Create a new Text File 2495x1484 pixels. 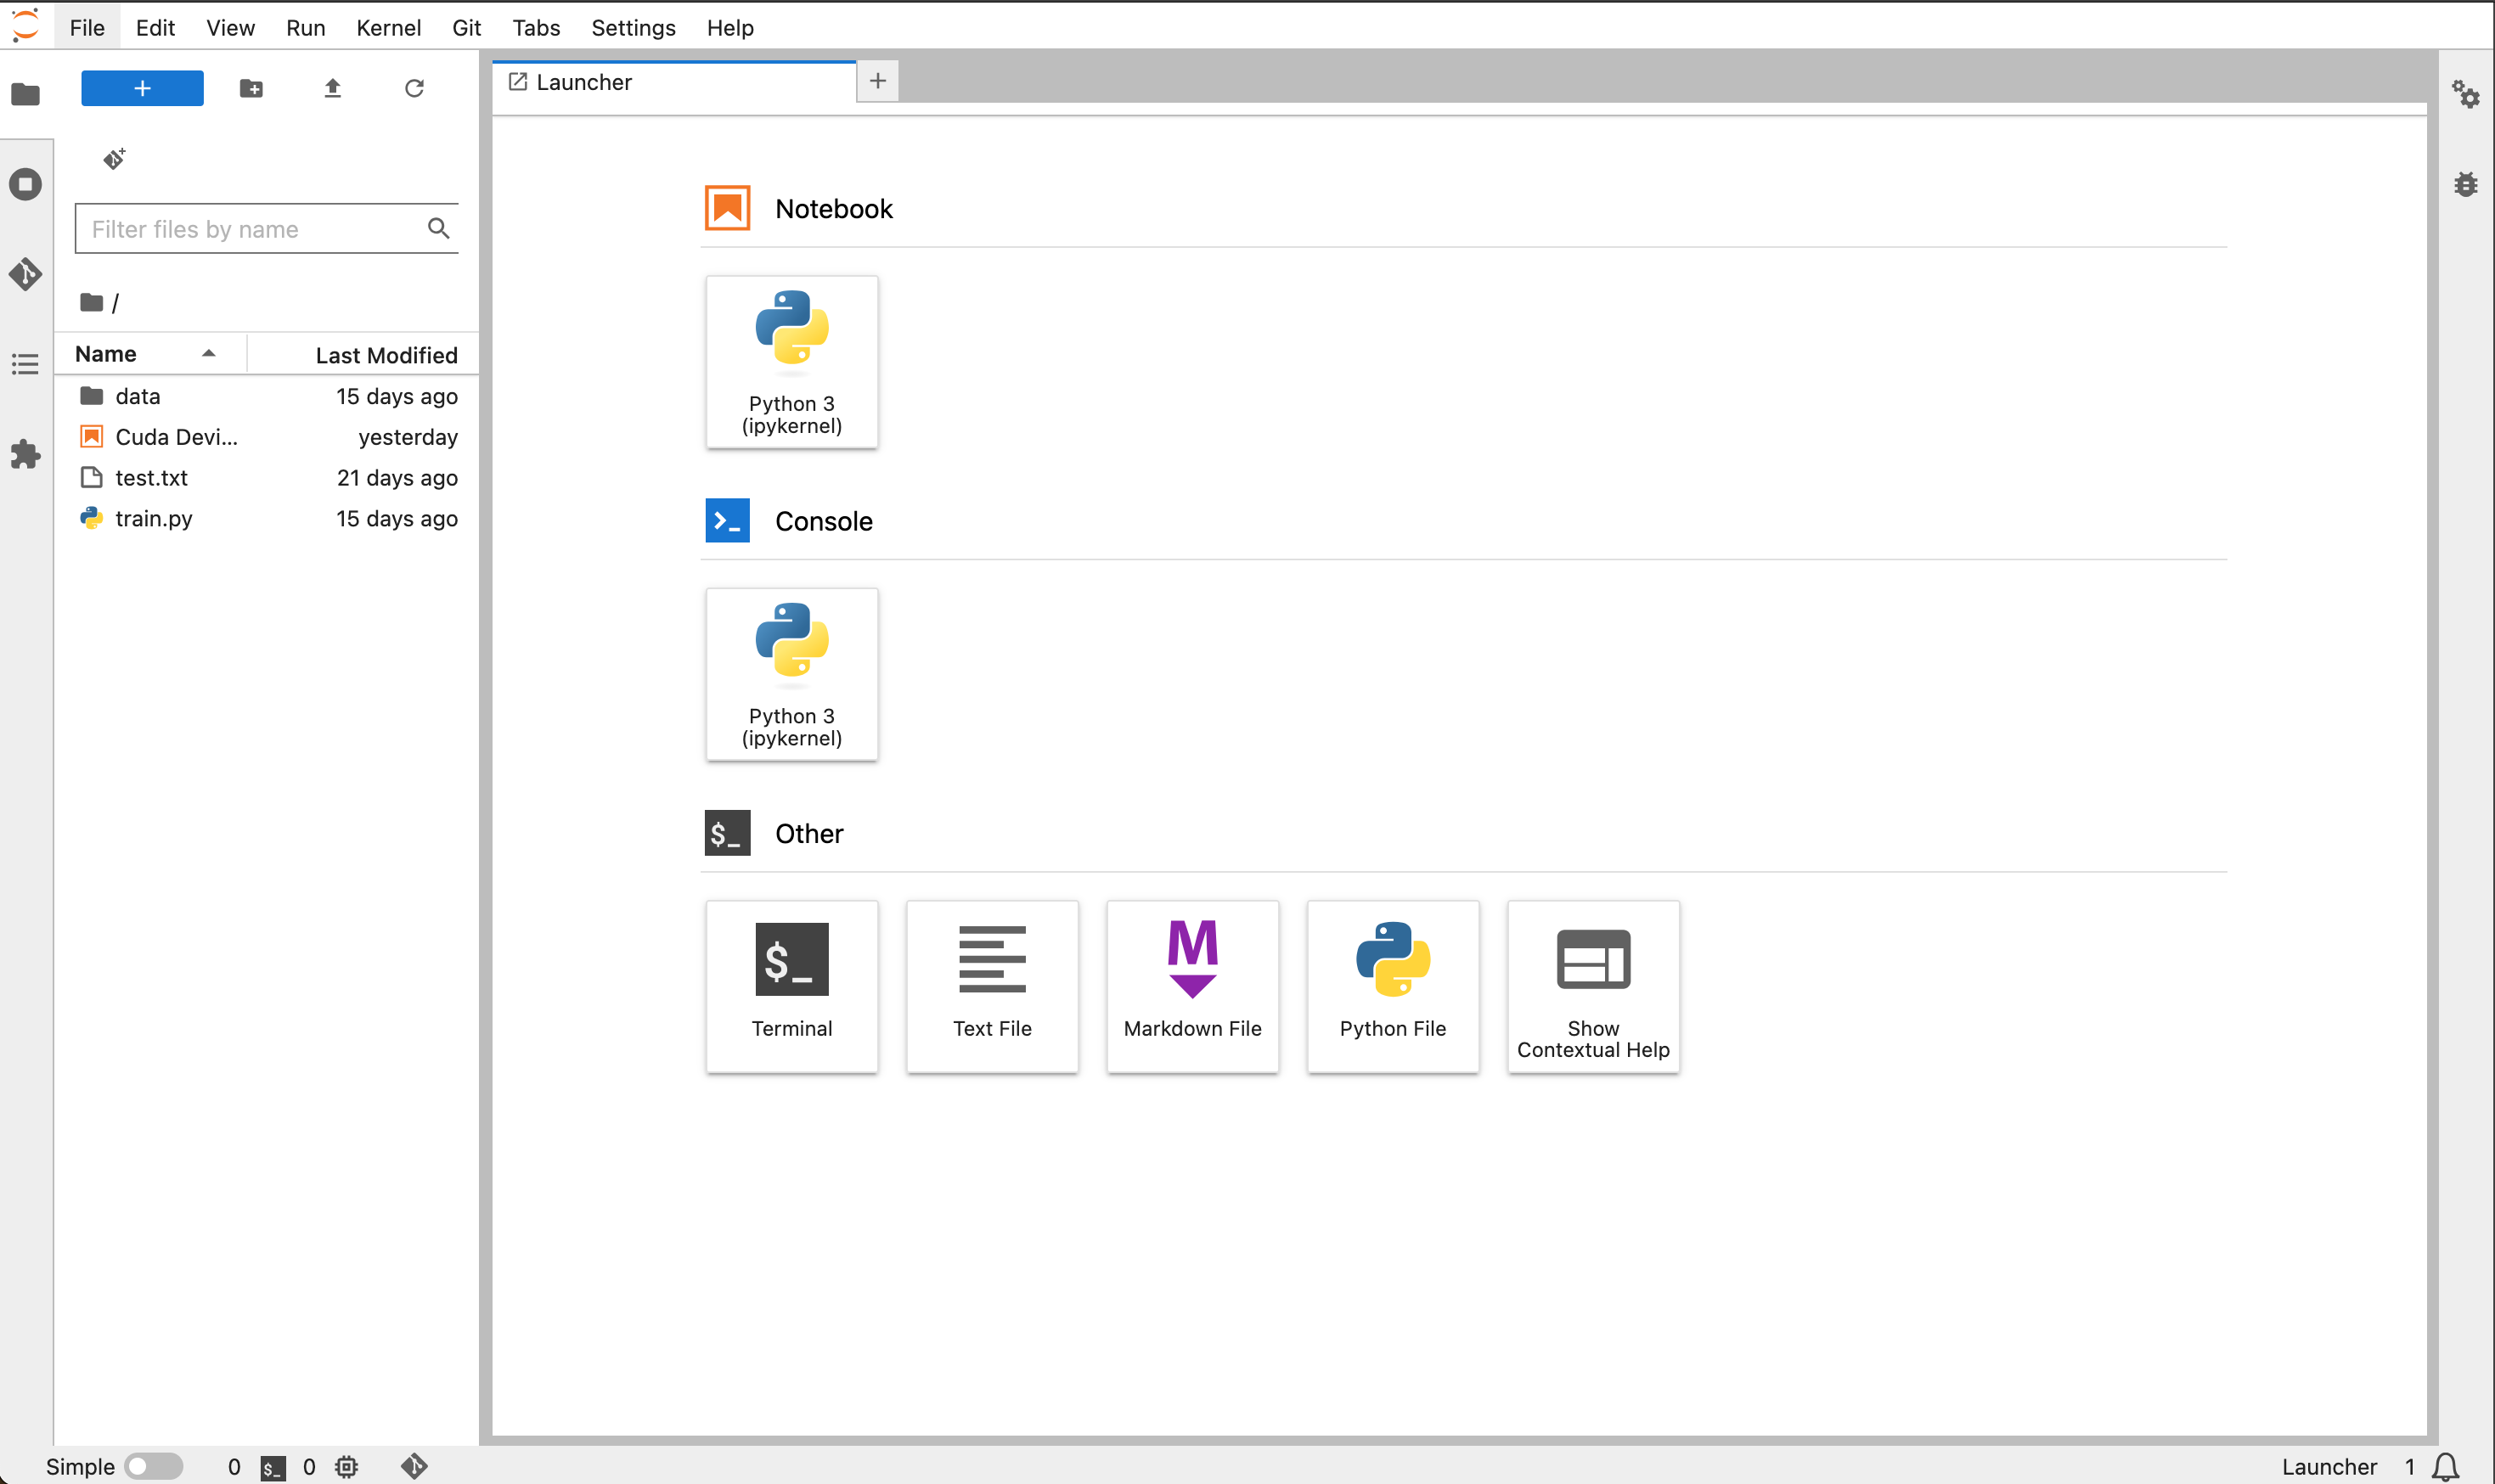992,986
